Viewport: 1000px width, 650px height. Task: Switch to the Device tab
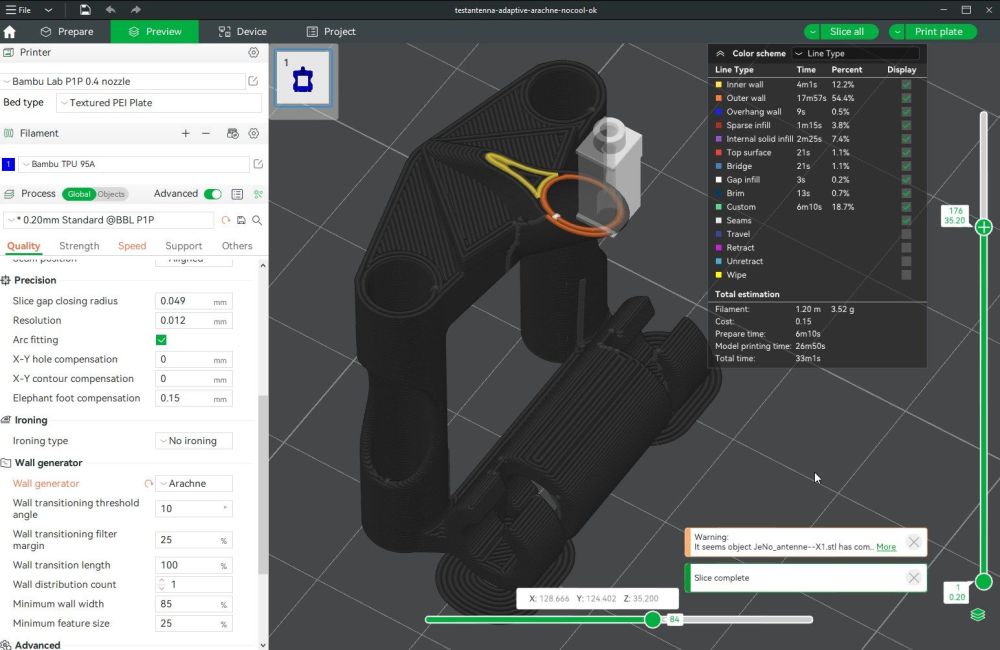(242, 32)
